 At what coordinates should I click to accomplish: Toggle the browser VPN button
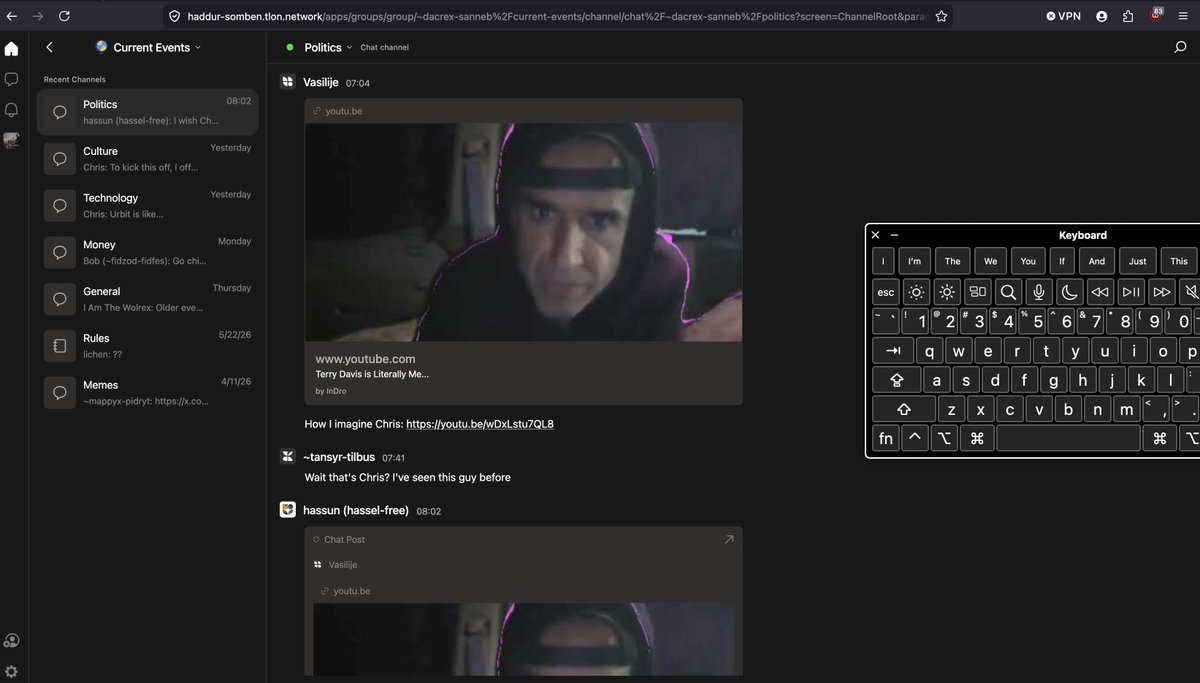click(x=1064, y=16)
